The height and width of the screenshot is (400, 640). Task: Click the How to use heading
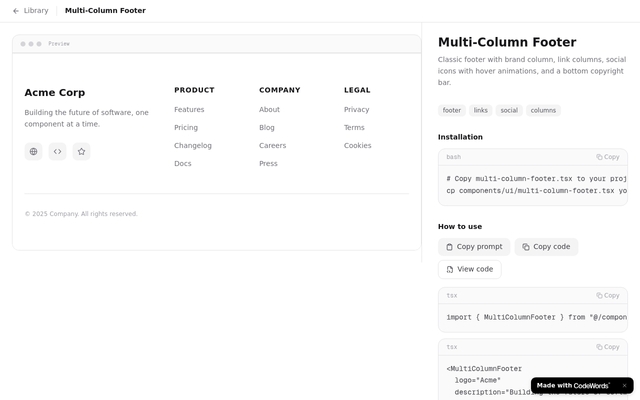coord(460,227)
